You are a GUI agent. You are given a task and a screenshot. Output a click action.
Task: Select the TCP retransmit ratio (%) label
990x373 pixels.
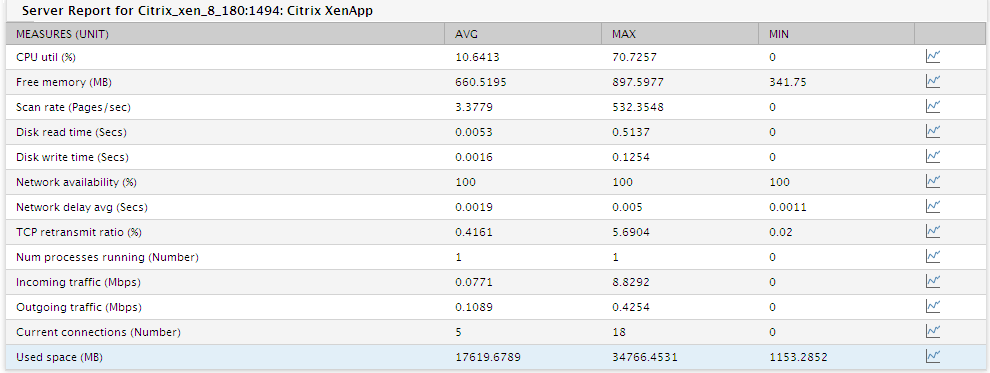tap(79, 232)
